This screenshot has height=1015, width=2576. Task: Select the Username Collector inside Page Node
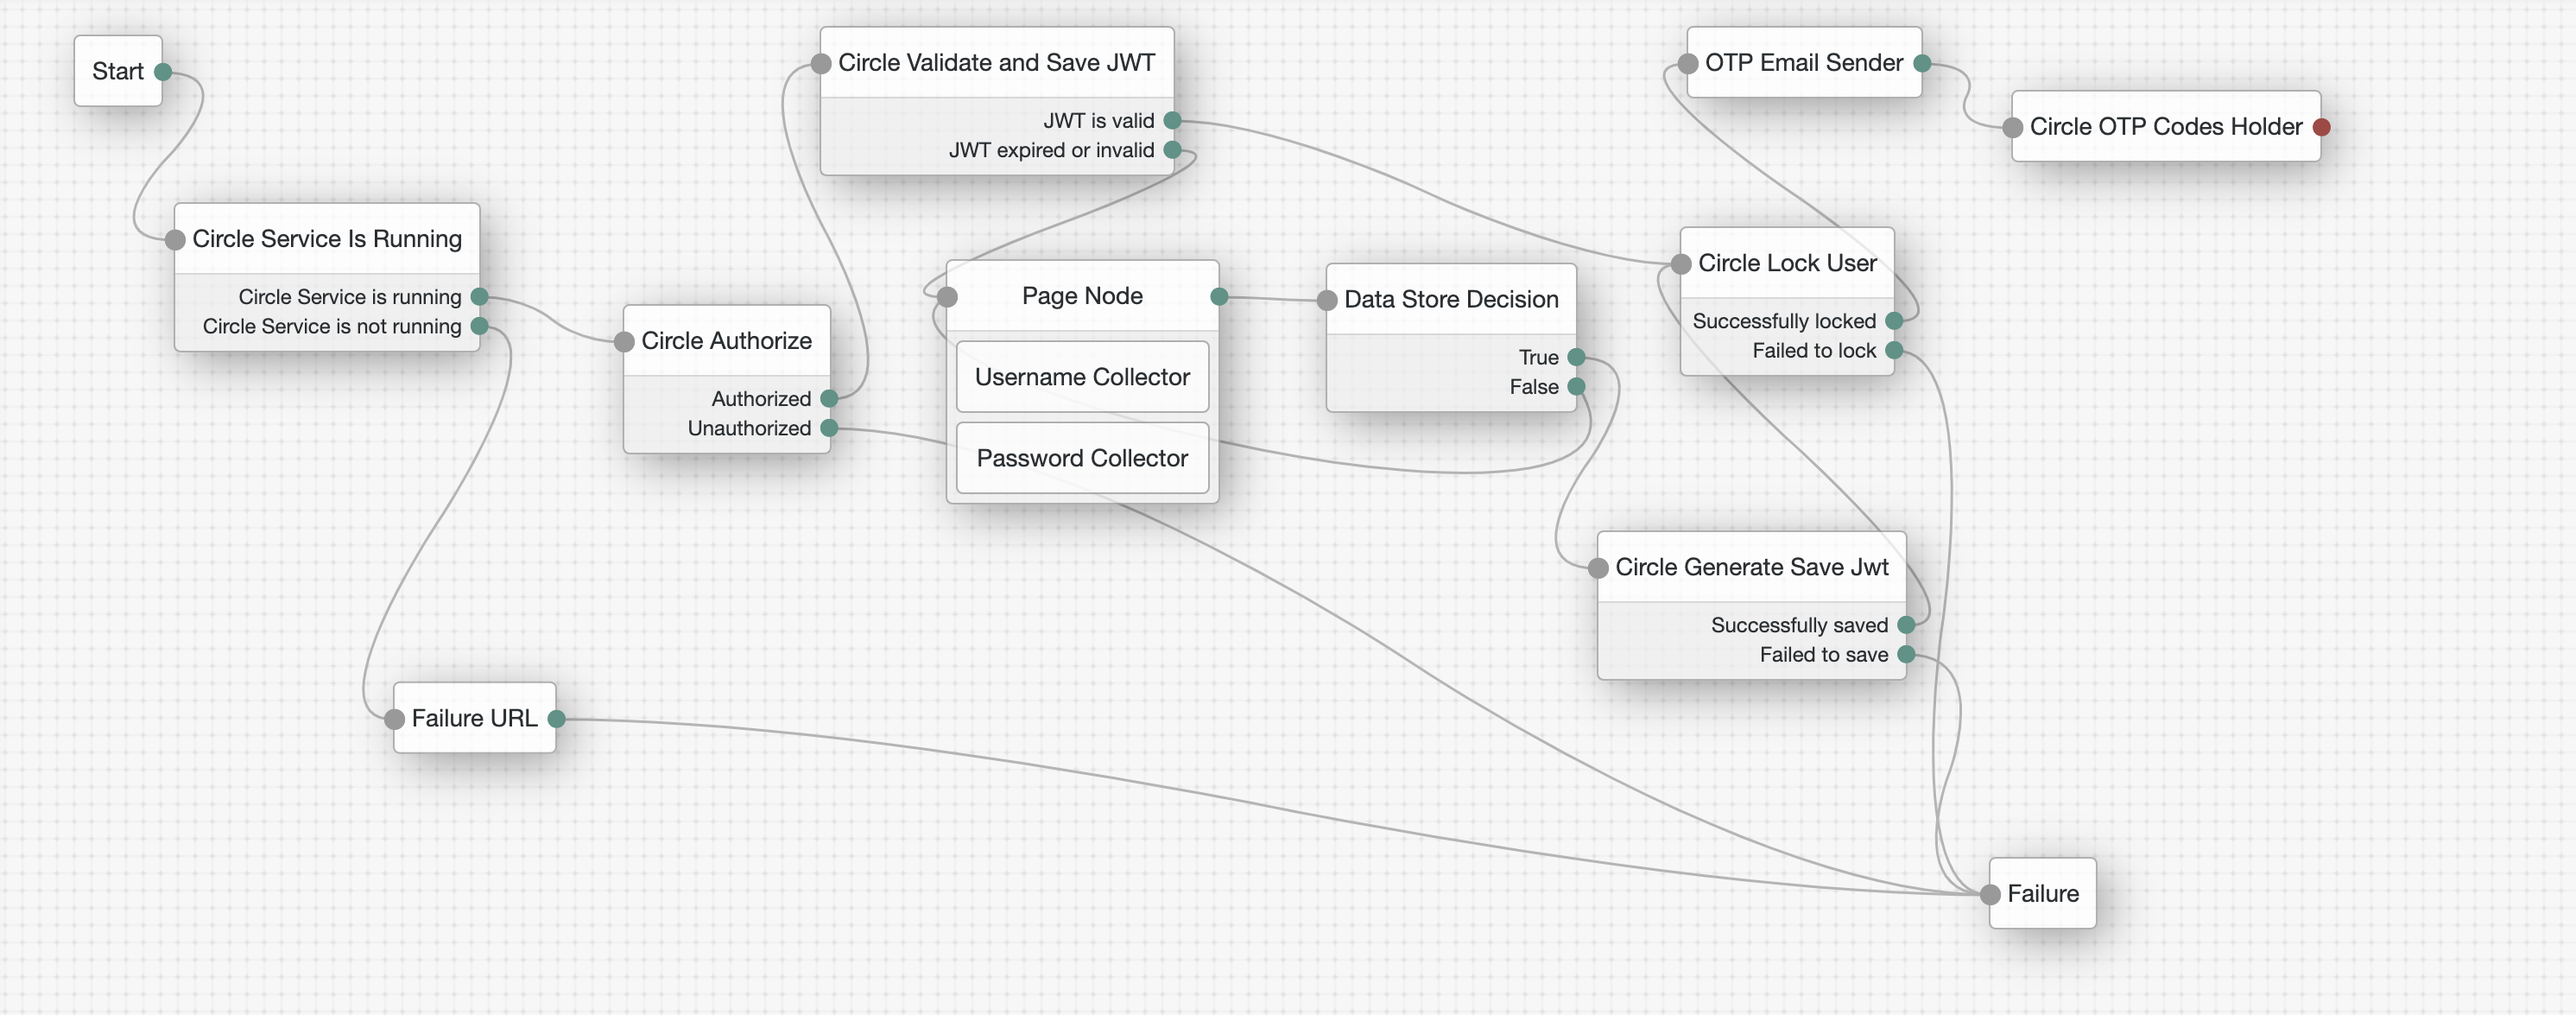(1082, 377)
